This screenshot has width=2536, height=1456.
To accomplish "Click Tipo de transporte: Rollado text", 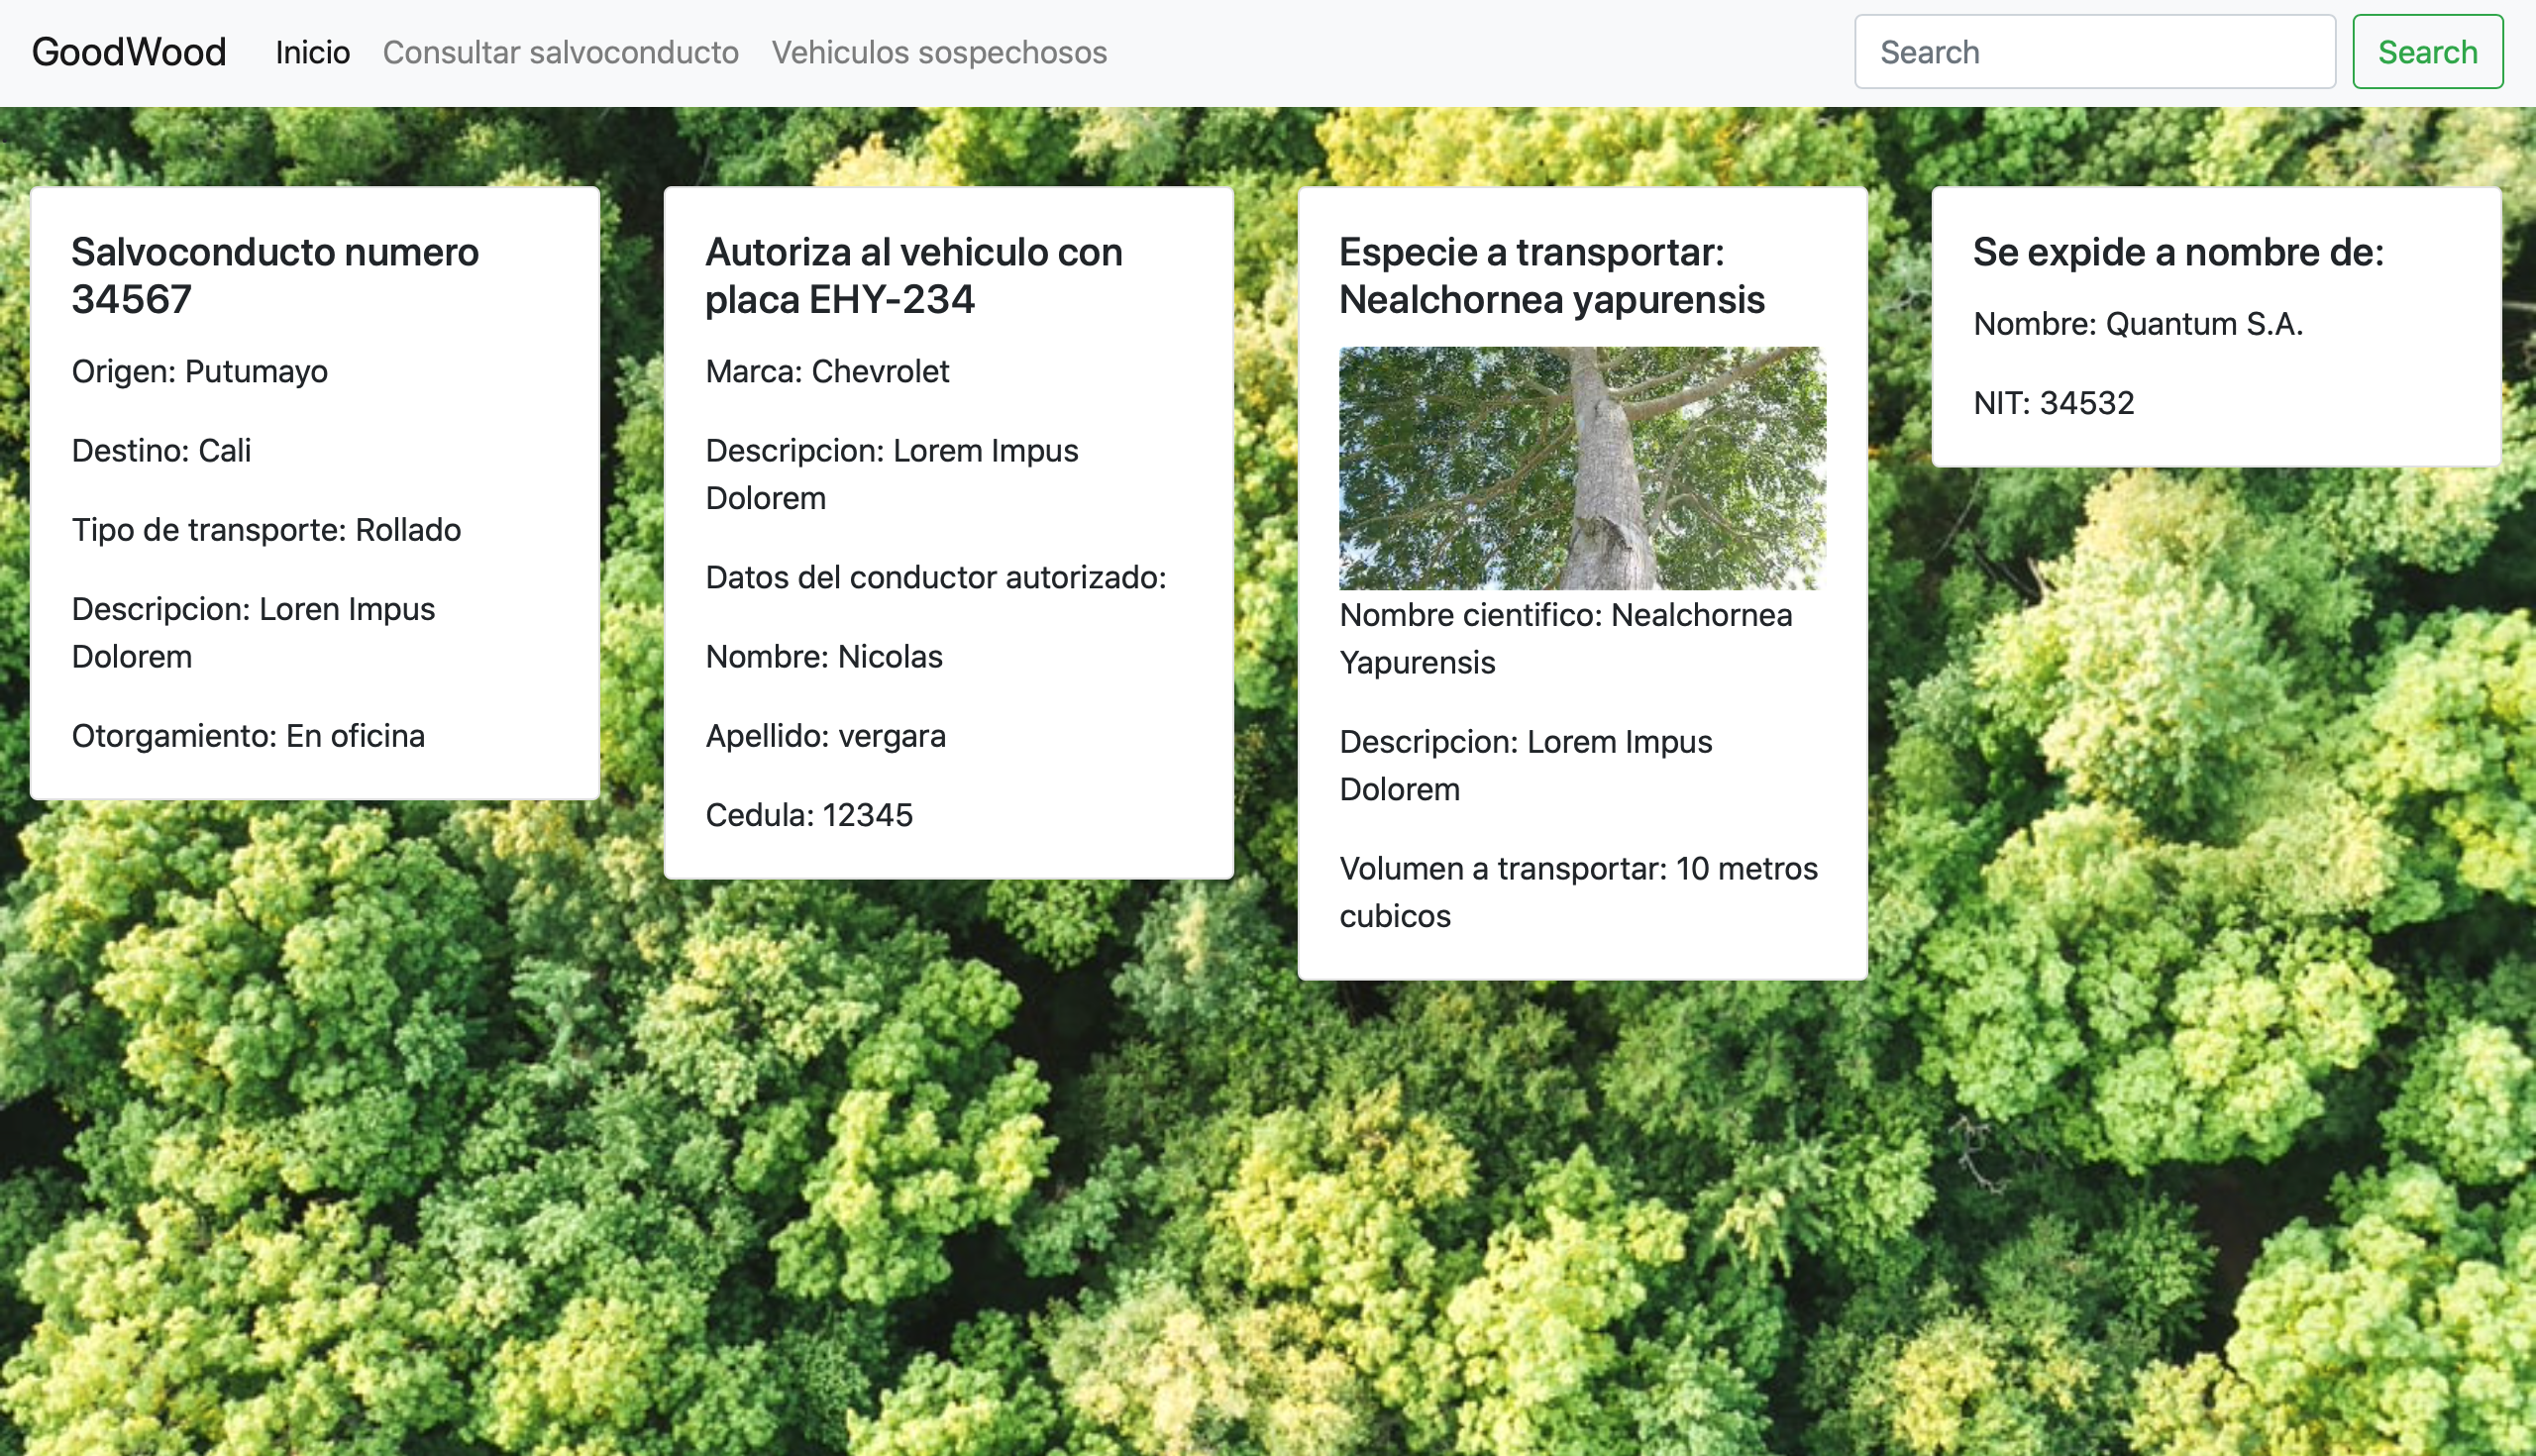I will pos(266,529).
